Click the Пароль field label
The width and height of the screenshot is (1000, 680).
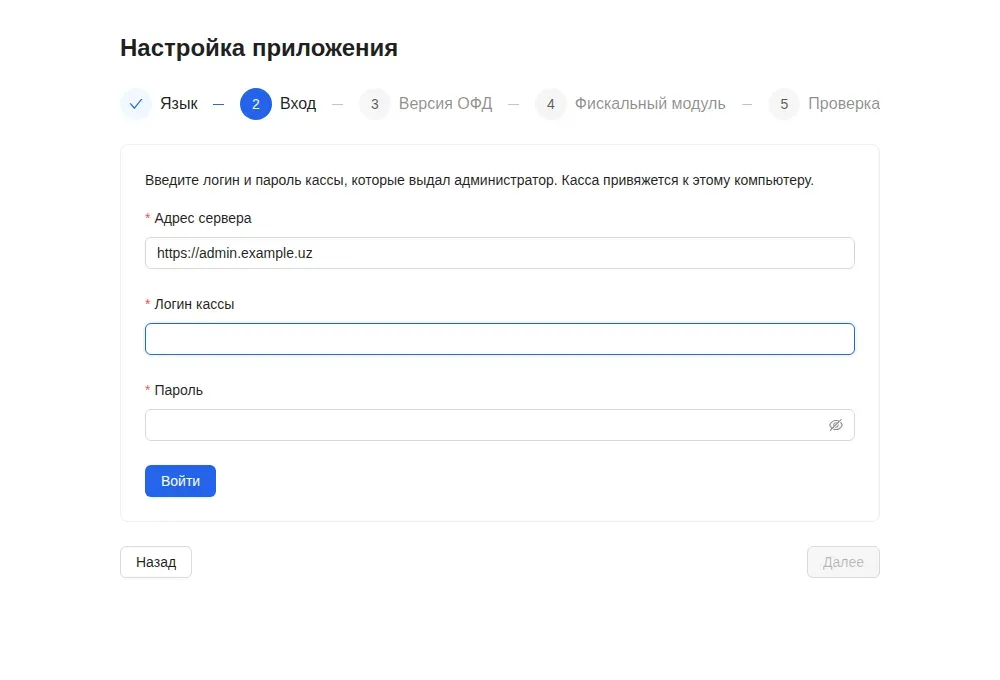click(x=179, y=390)
